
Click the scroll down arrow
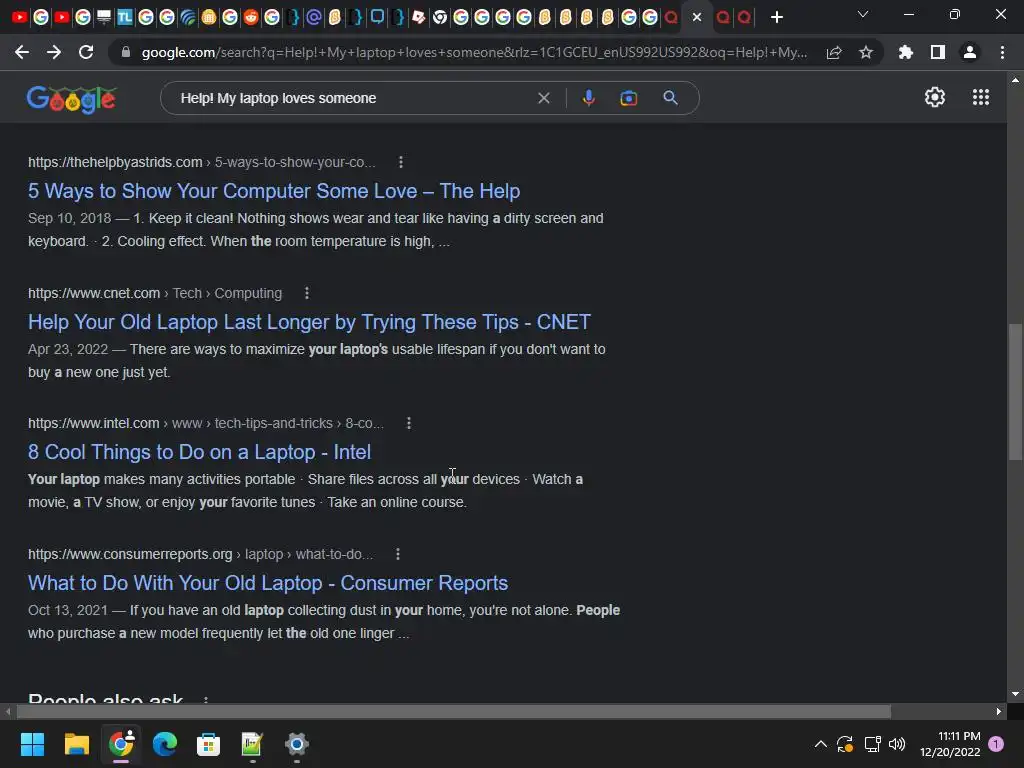click(x=1015, y=694)
